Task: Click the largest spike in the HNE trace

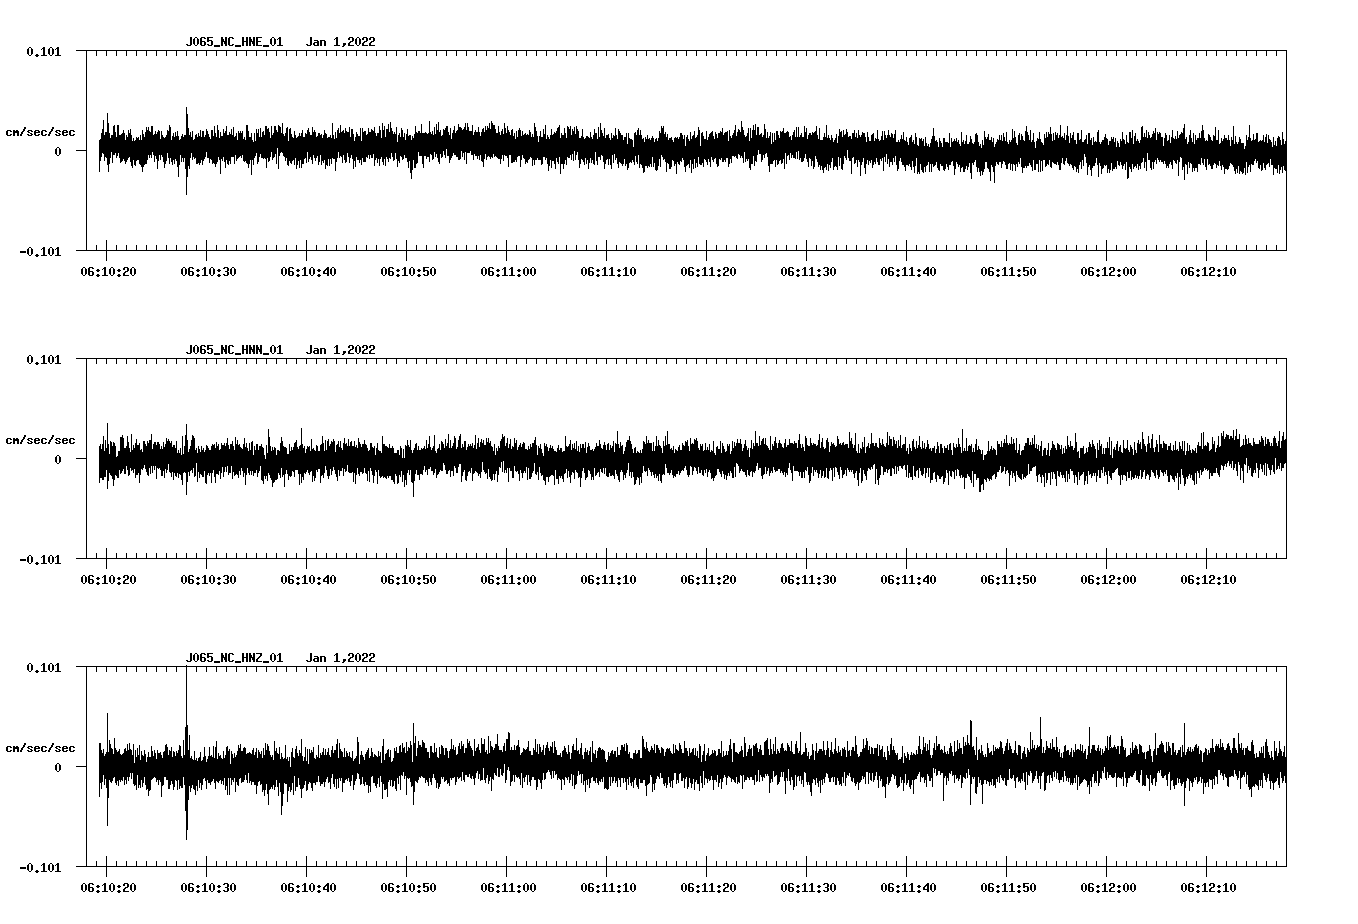Action: (x=186, y=150)
